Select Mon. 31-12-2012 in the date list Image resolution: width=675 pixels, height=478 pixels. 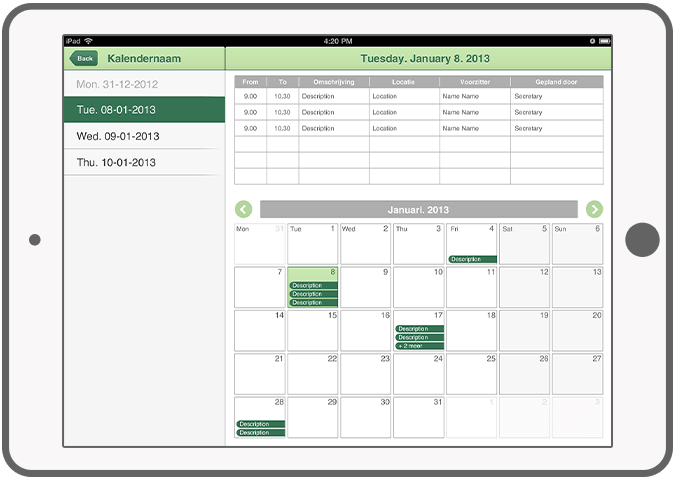coord(144,84)
